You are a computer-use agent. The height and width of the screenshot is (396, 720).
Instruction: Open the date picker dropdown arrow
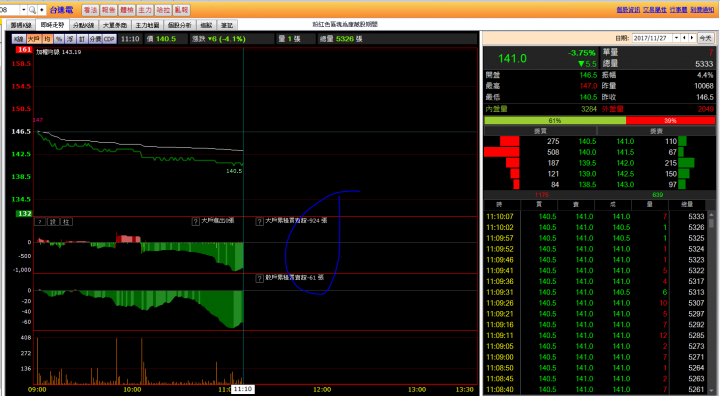(x=676, y=38)
